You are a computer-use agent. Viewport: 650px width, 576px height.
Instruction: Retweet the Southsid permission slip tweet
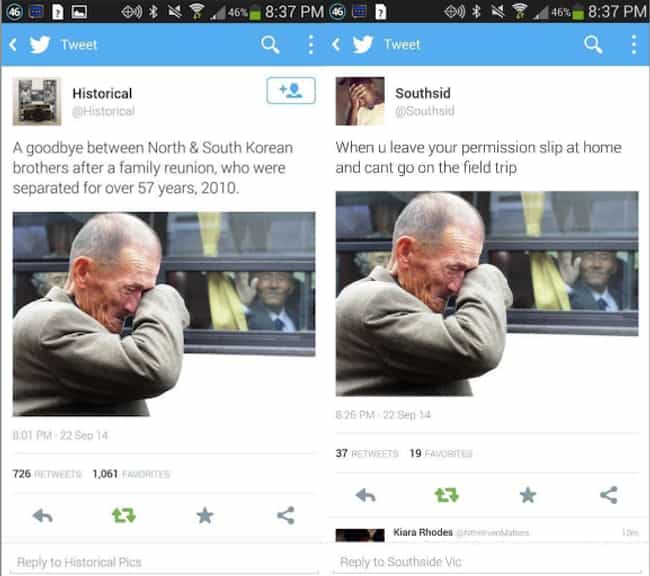tap(446, 495)
